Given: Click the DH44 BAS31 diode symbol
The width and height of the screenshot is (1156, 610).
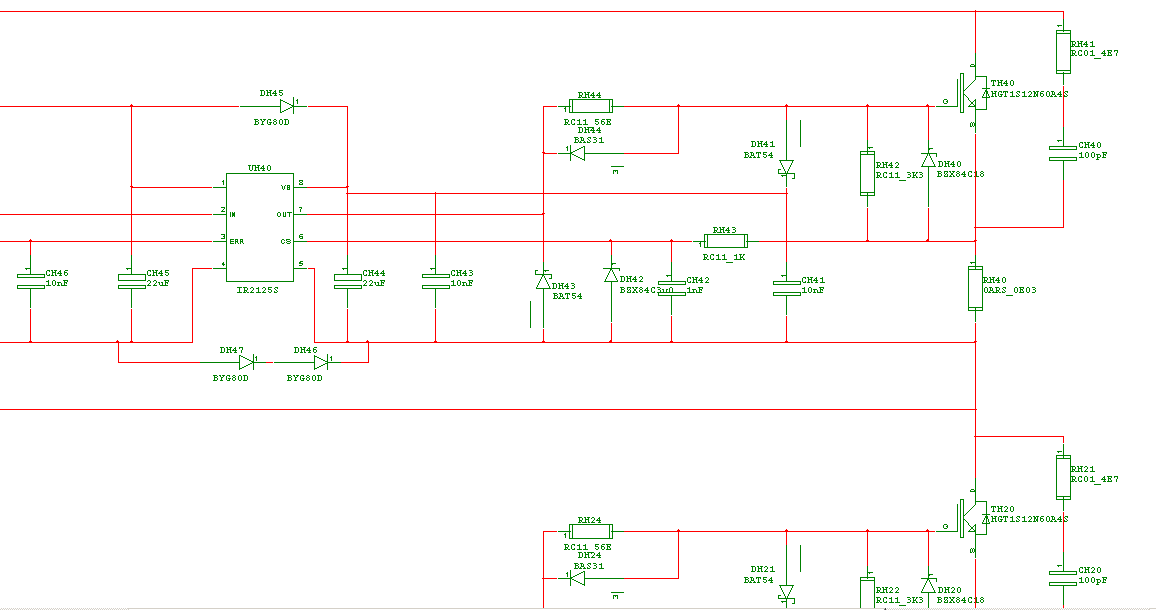Looking at the screenshot, I should (577, 153).
